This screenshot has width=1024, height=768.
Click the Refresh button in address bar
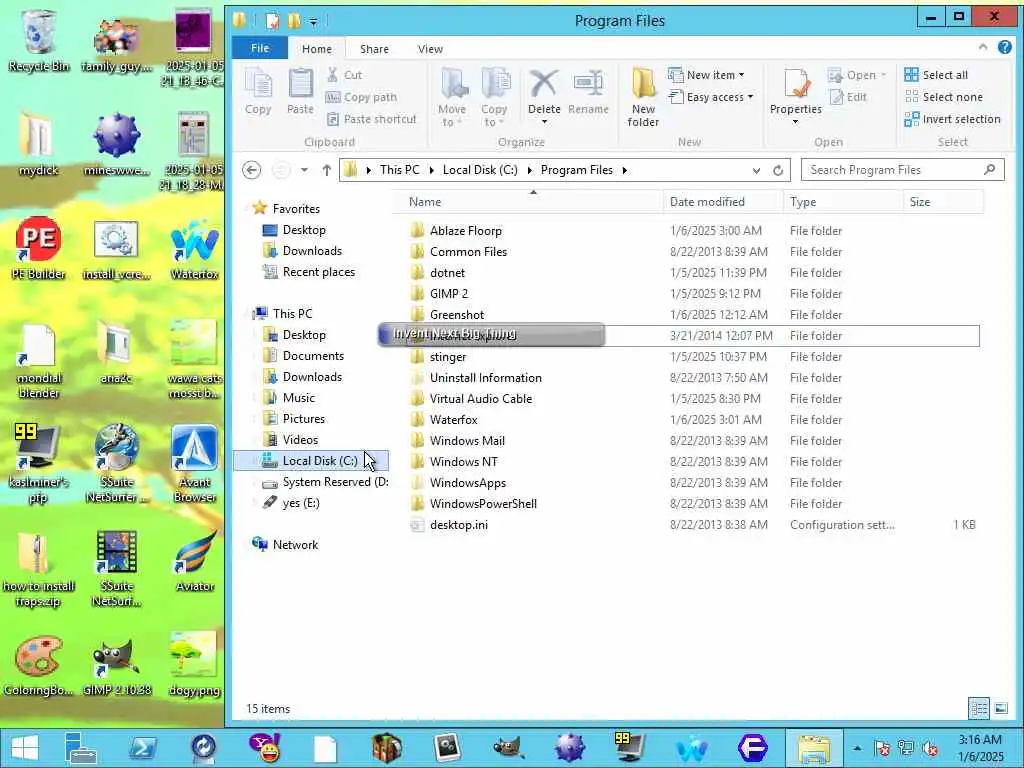(778, 170)
